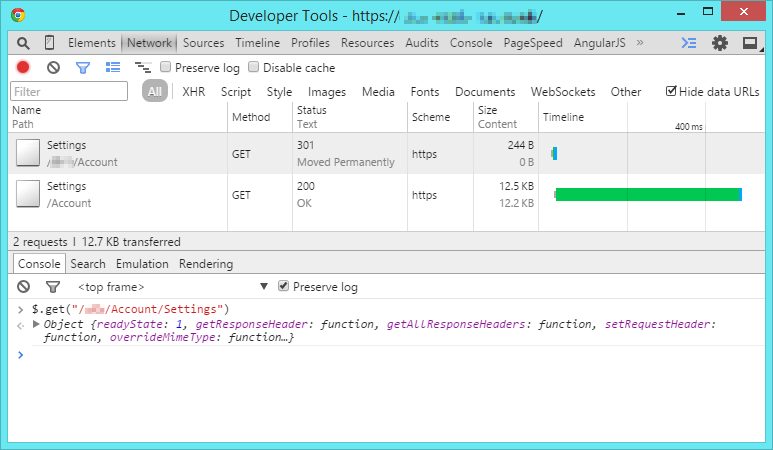Sort by the Status Text column header
Viewport: 773px width, 450px height.
pyautogui.click(x=350, y=117)
